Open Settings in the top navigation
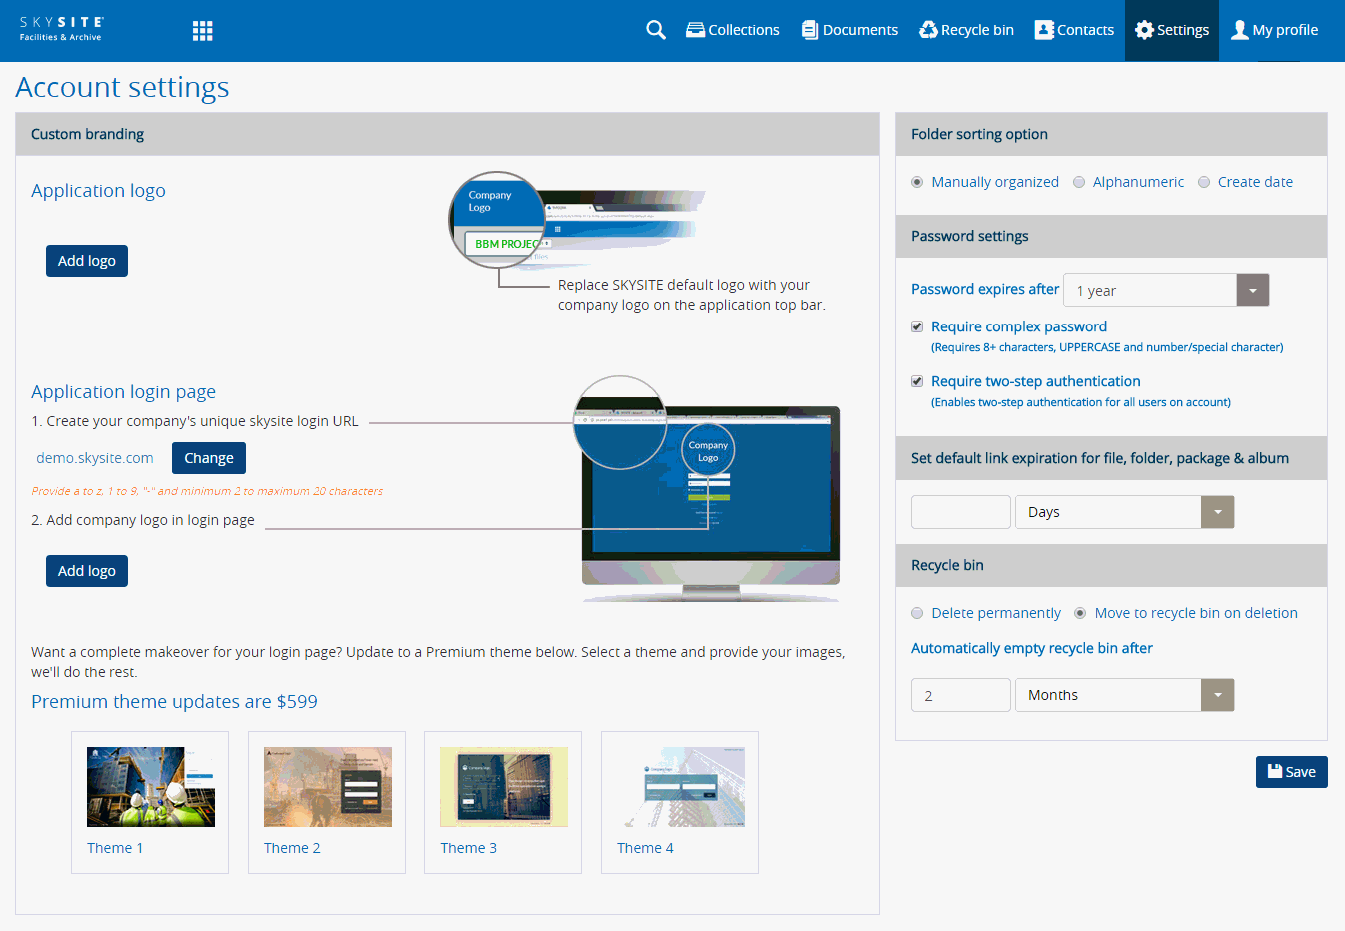 pos(1172,30)
